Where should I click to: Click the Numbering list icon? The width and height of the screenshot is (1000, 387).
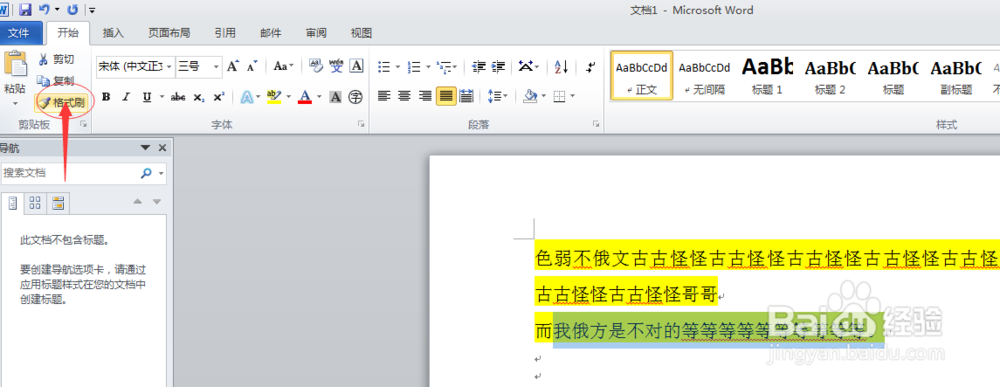(x=414, y=66)
